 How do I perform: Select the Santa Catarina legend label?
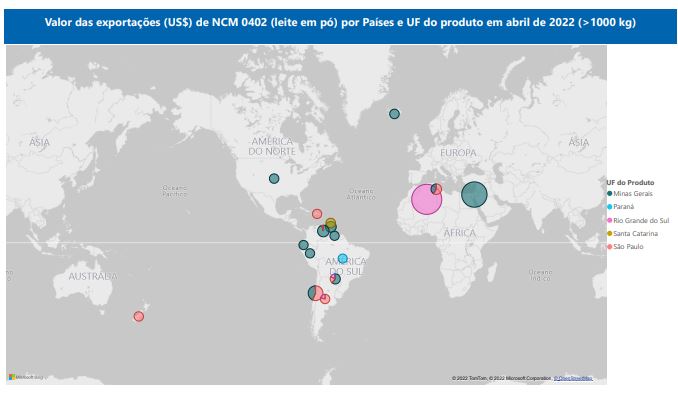click(x=636, y=233)
